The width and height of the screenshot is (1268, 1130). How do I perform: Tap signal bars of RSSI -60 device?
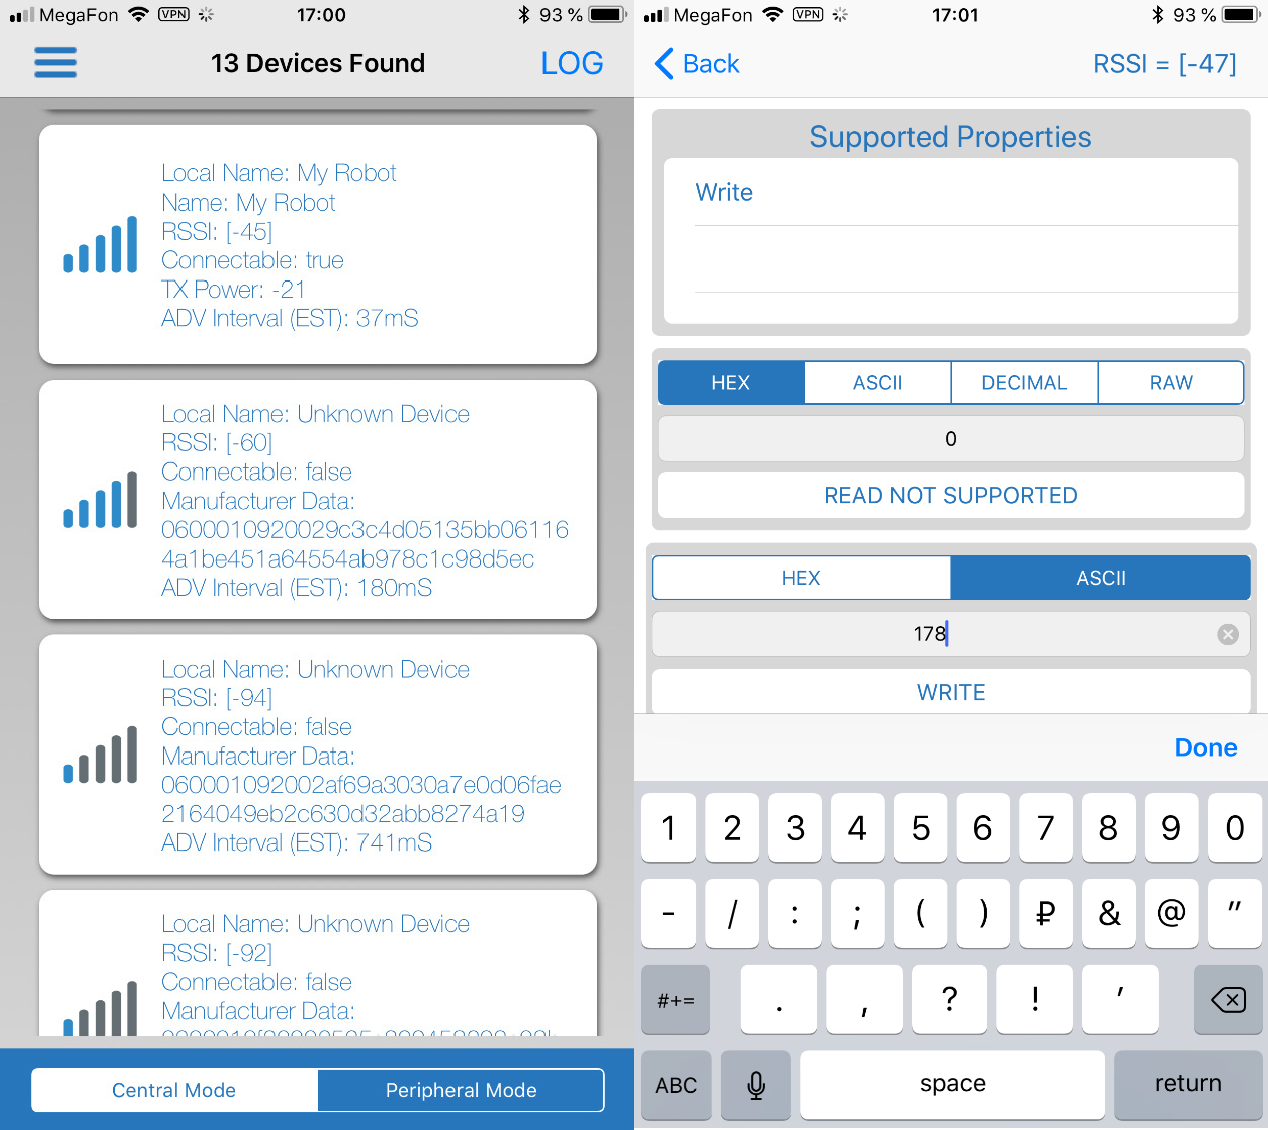pyautogui.click(x=100, y=500)
